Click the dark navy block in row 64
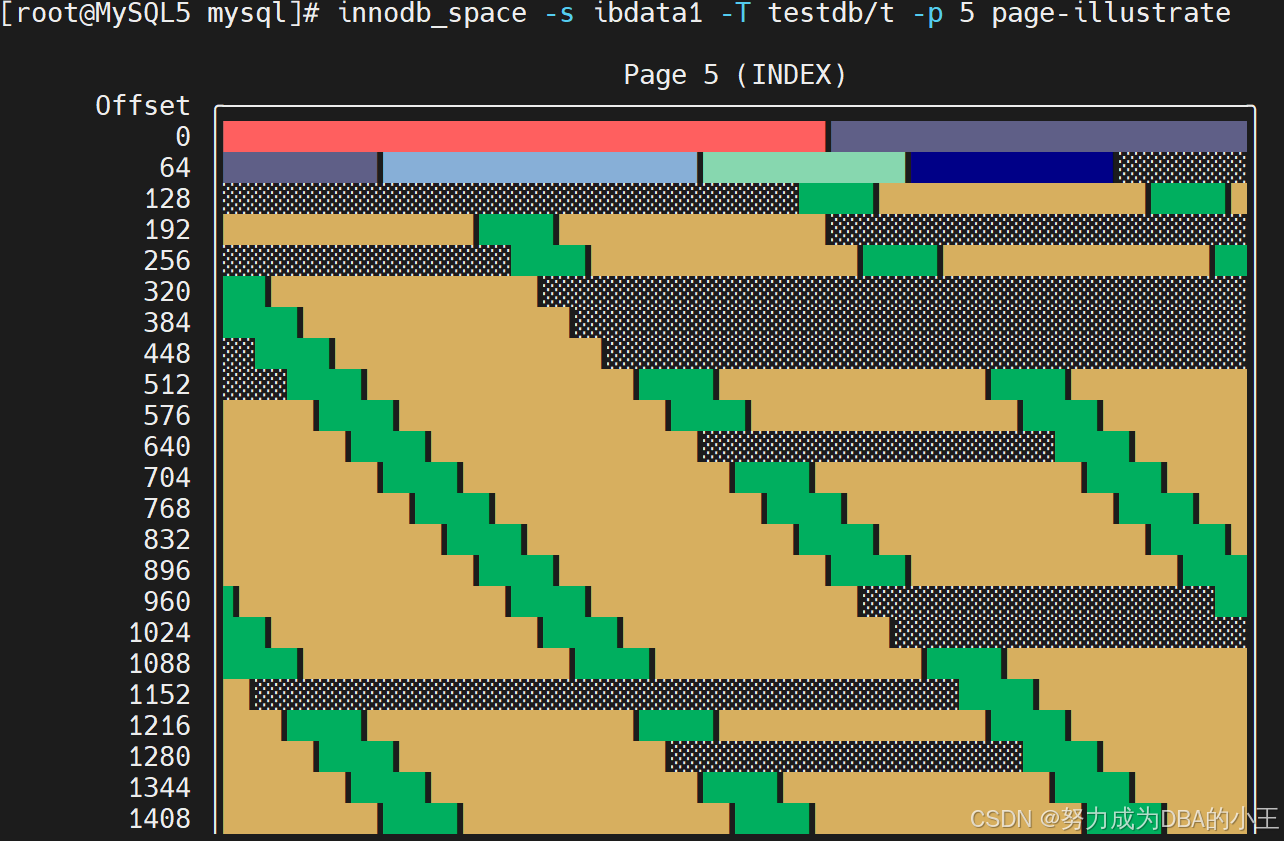This screenshot has width=1284, height=841. coord(1012,168)
